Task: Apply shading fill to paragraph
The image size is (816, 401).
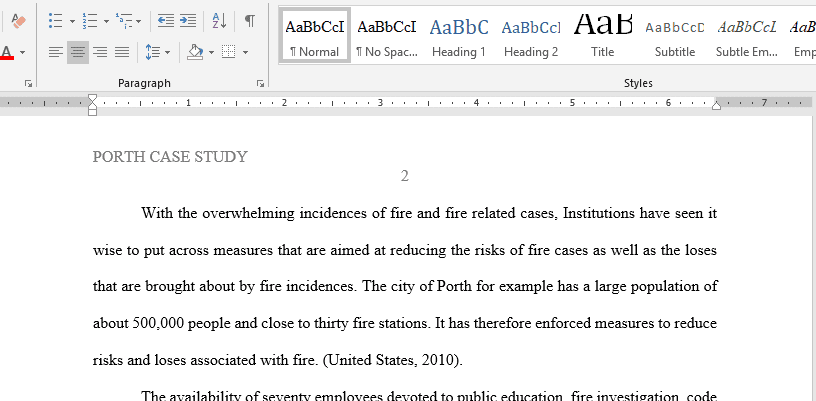Action: click(195, 52)
